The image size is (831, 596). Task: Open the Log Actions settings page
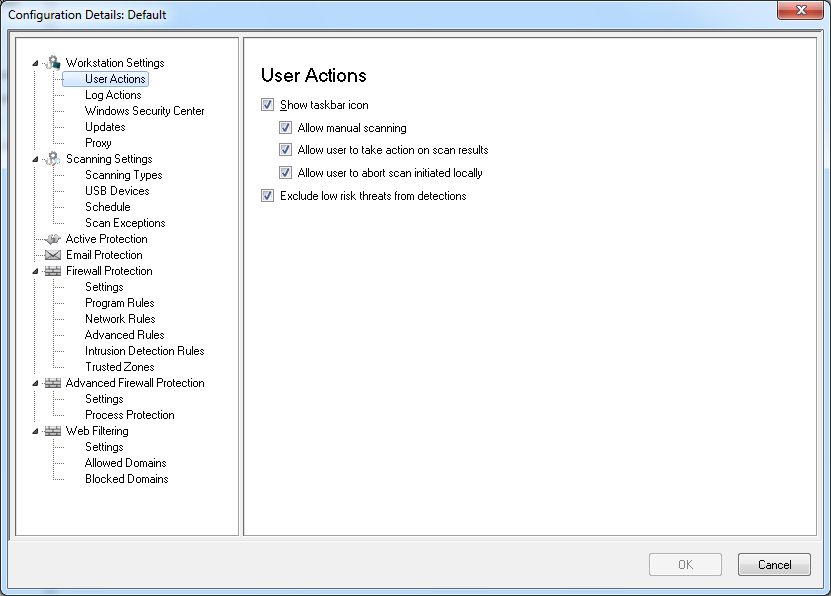point(113,95)
